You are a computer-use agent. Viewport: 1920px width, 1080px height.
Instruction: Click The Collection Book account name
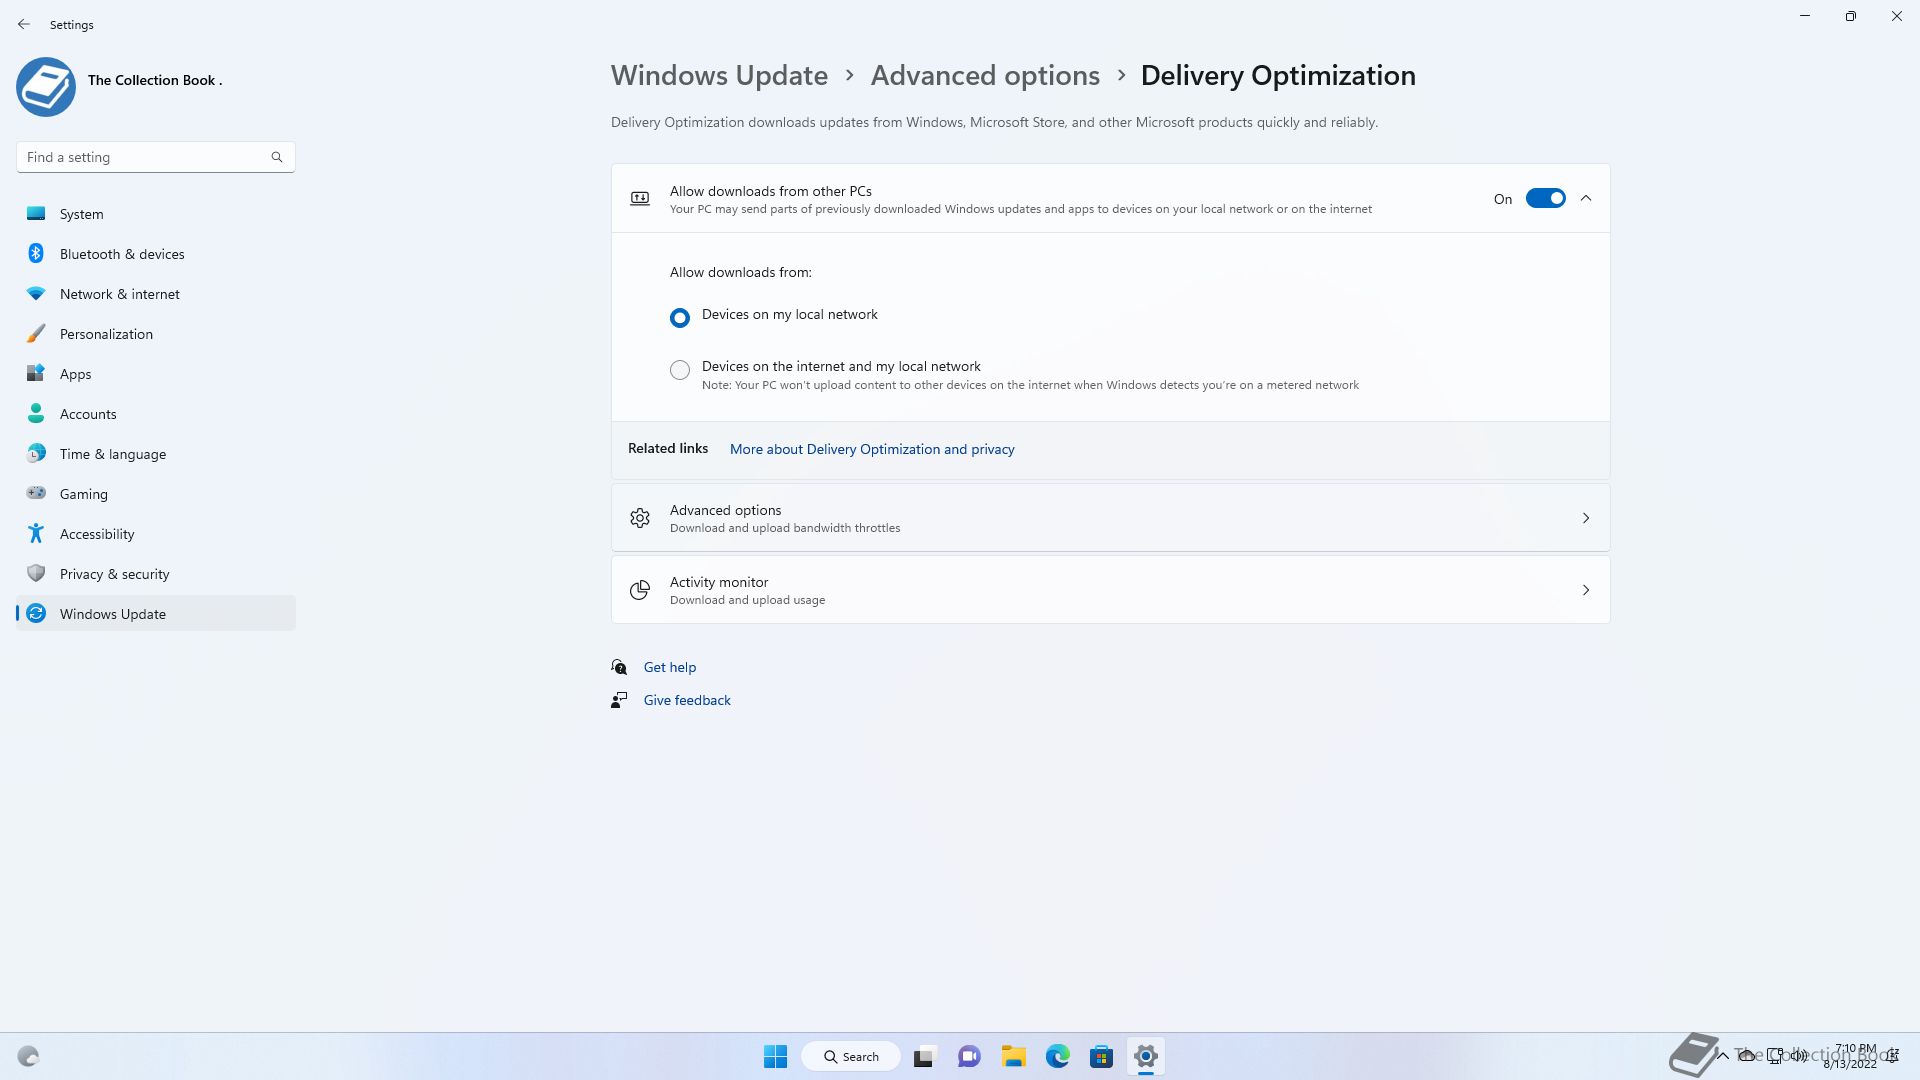point(155,80)
